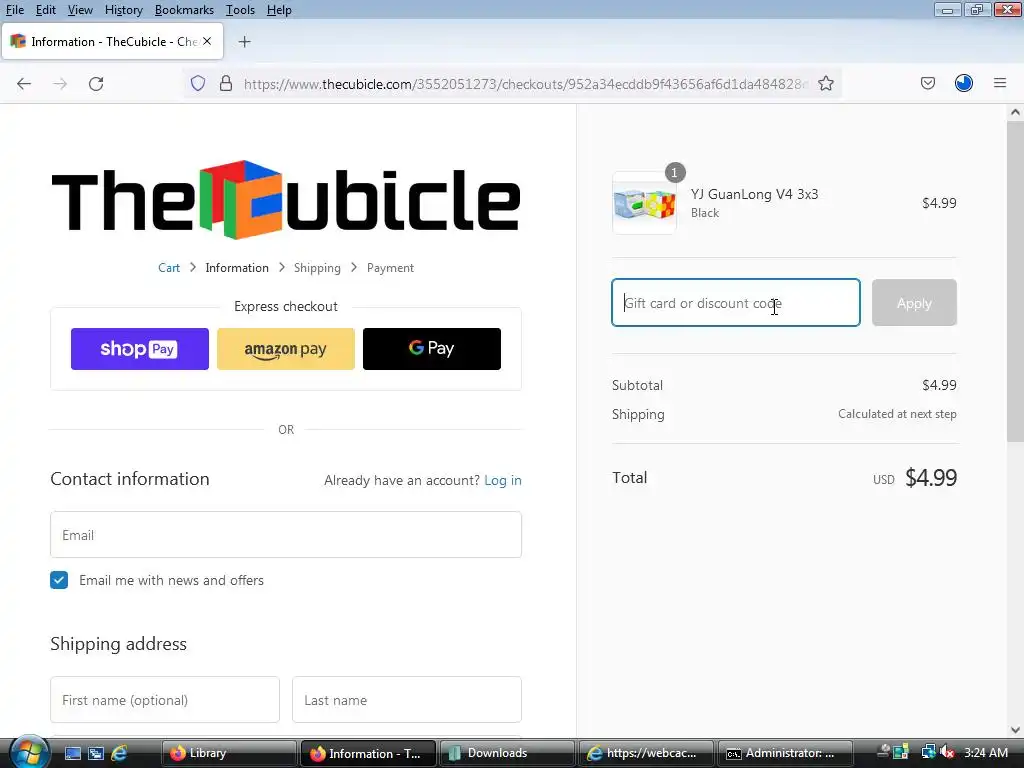Open the Tools menu
The width and height of the screenshot is (1024, 768).
[x=240, y=10]
